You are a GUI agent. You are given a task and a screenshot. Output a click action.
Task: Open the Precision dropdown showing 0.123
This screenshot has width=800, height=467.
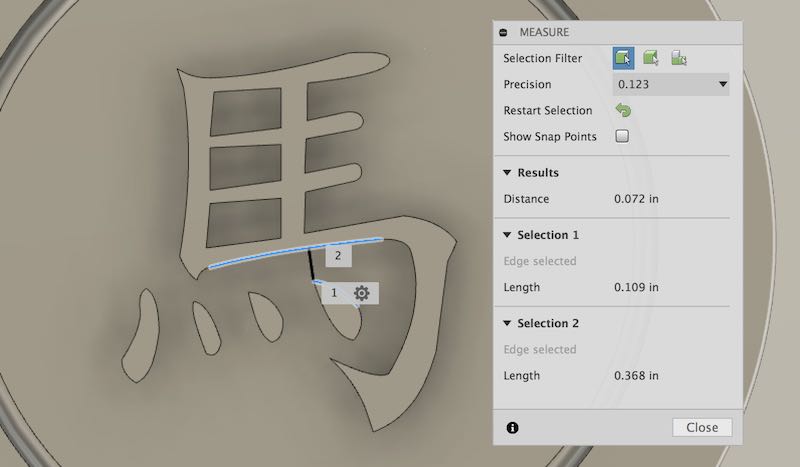(x=670, y=84)
